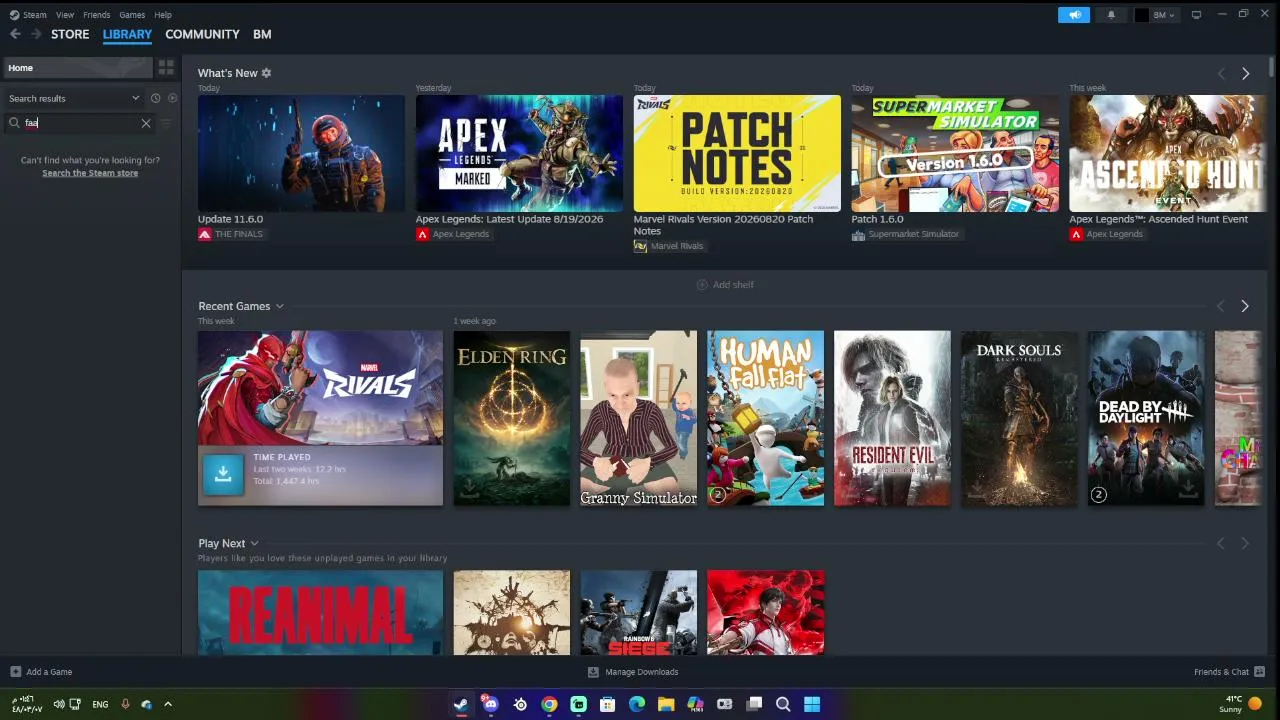Image resolution: width=1280 pixels, height=720 pixels.
Task: Switch the library to collections grid view
Action: click(x=166, y=67)
